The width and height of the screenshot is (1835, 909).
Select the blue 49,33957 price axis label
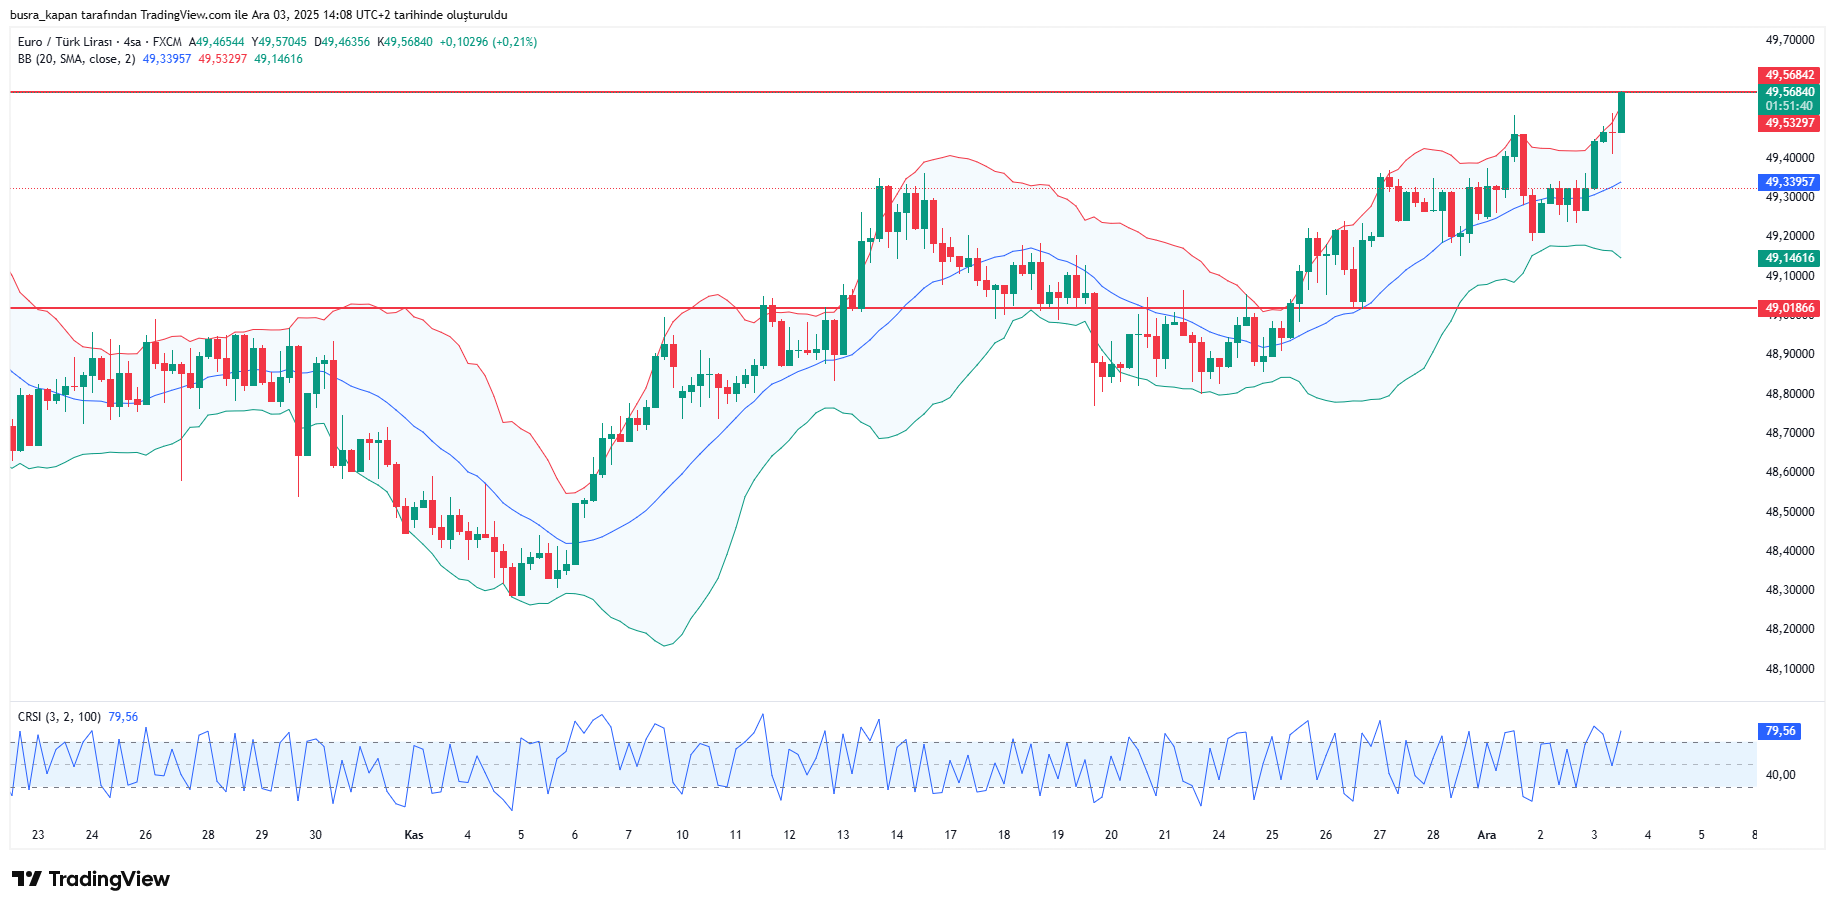point(1788,182)
